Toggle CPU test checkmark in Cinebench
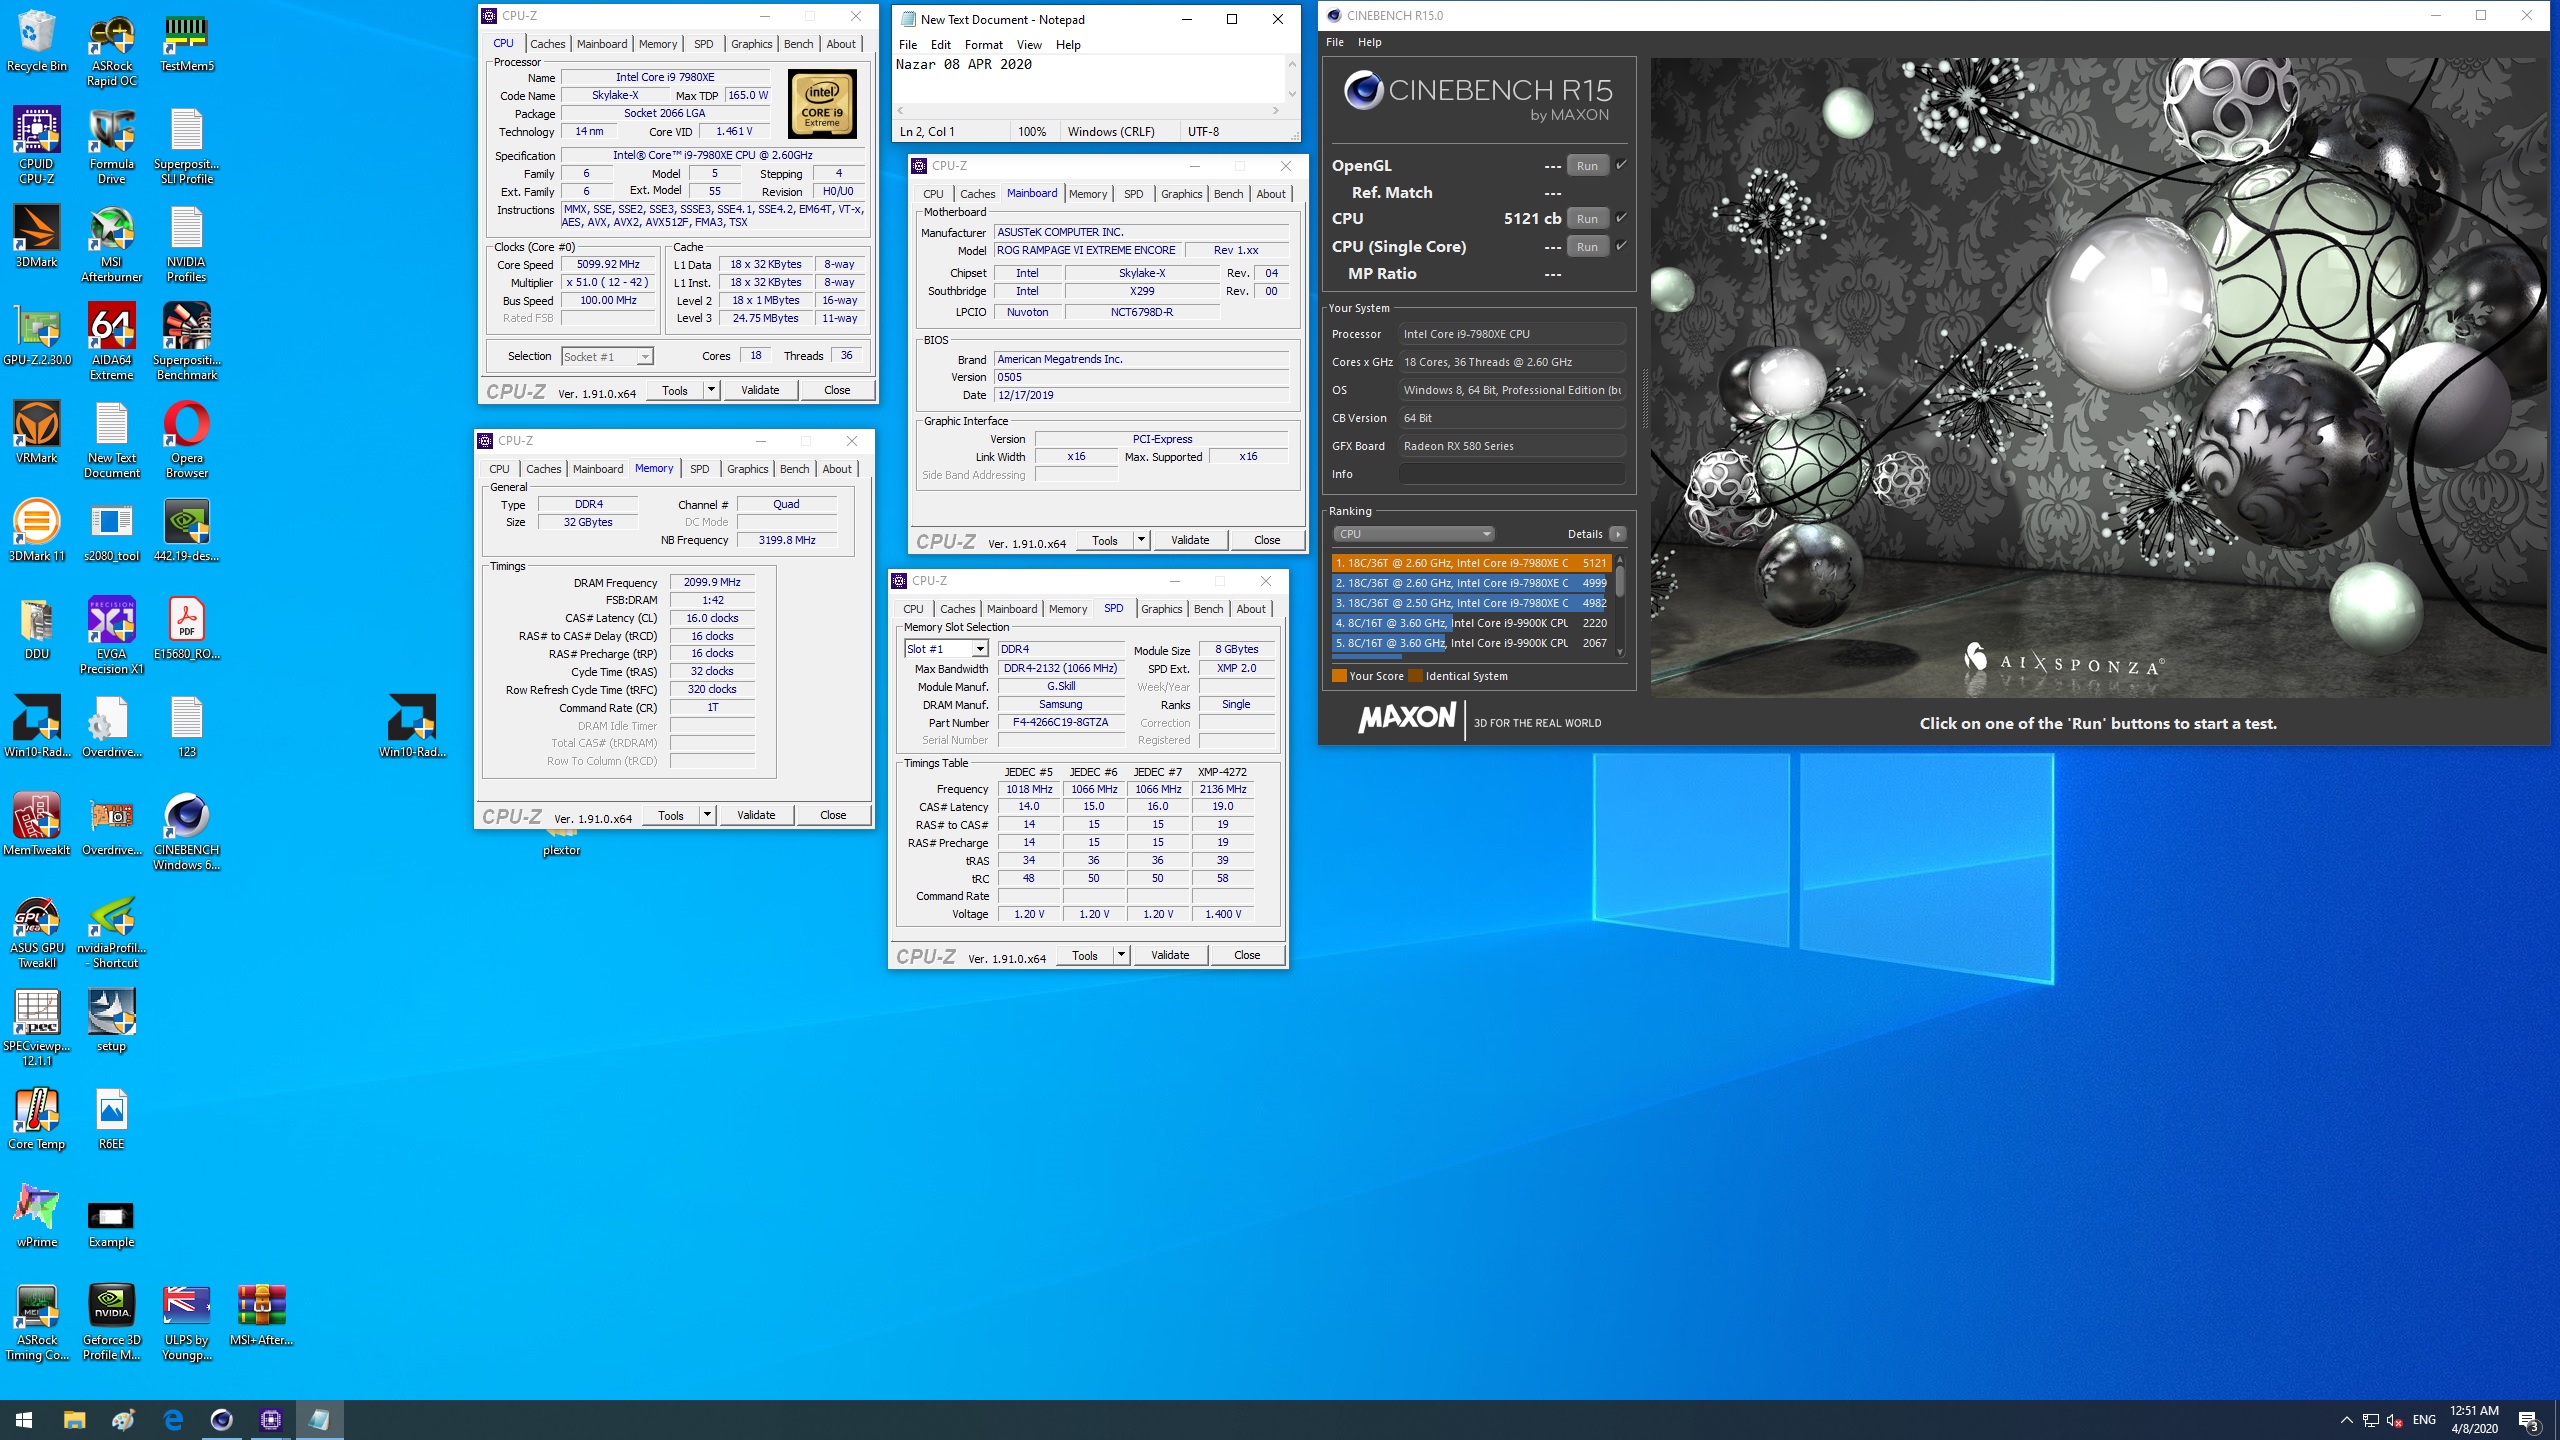Image resolution: width=2560 pixels, height=1440 pixels. 1621,218
